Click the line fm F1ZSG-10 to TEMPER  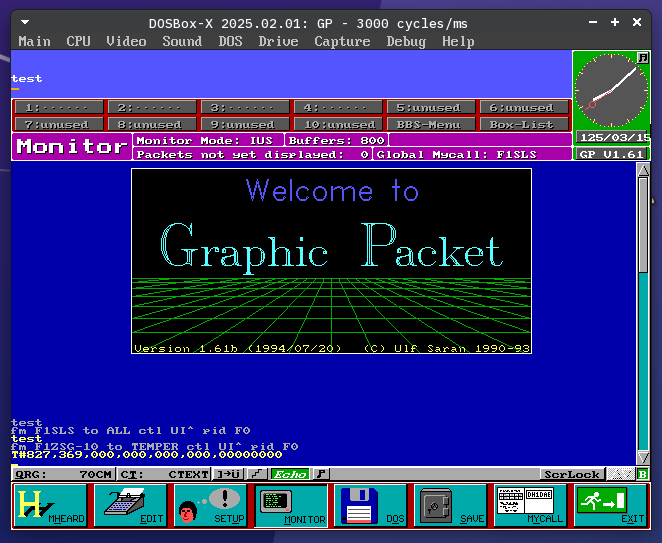click(155, 446)
